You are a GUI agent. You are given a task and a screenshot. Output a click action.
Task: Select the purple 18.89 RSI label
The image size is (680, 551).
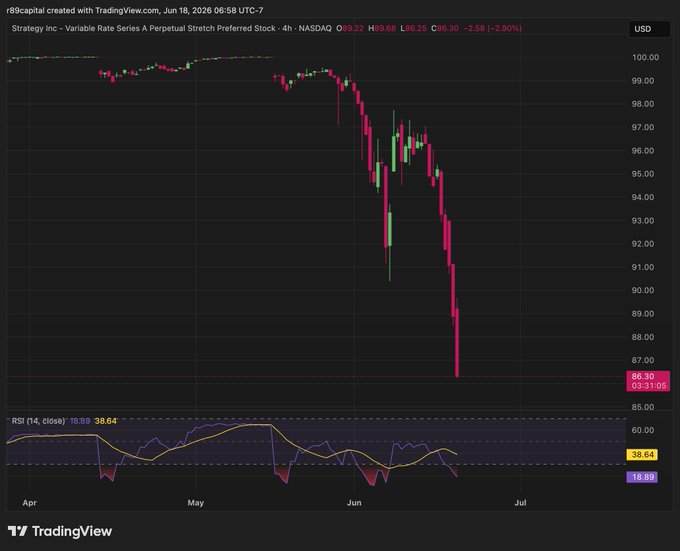[x=642, y=477]
